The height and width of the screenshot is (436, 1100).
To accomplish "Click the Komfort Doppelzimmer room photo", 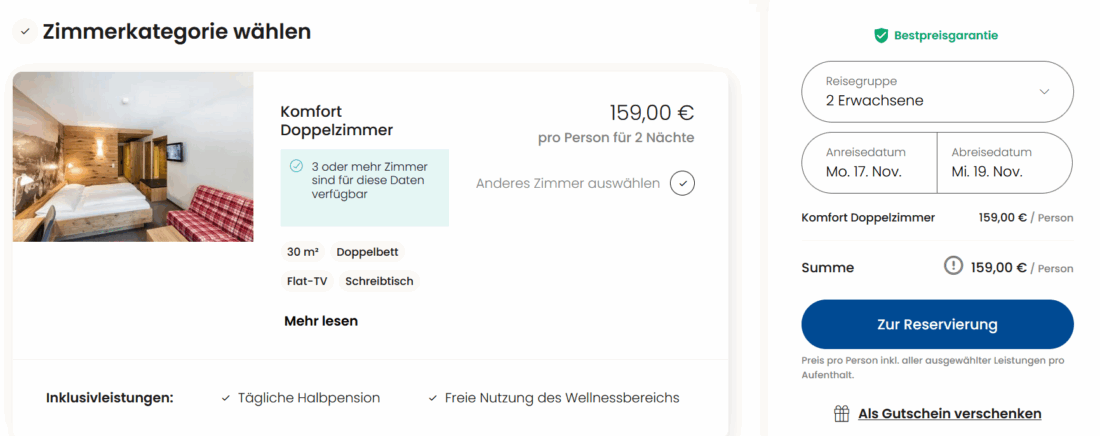I will click(133, 157).
